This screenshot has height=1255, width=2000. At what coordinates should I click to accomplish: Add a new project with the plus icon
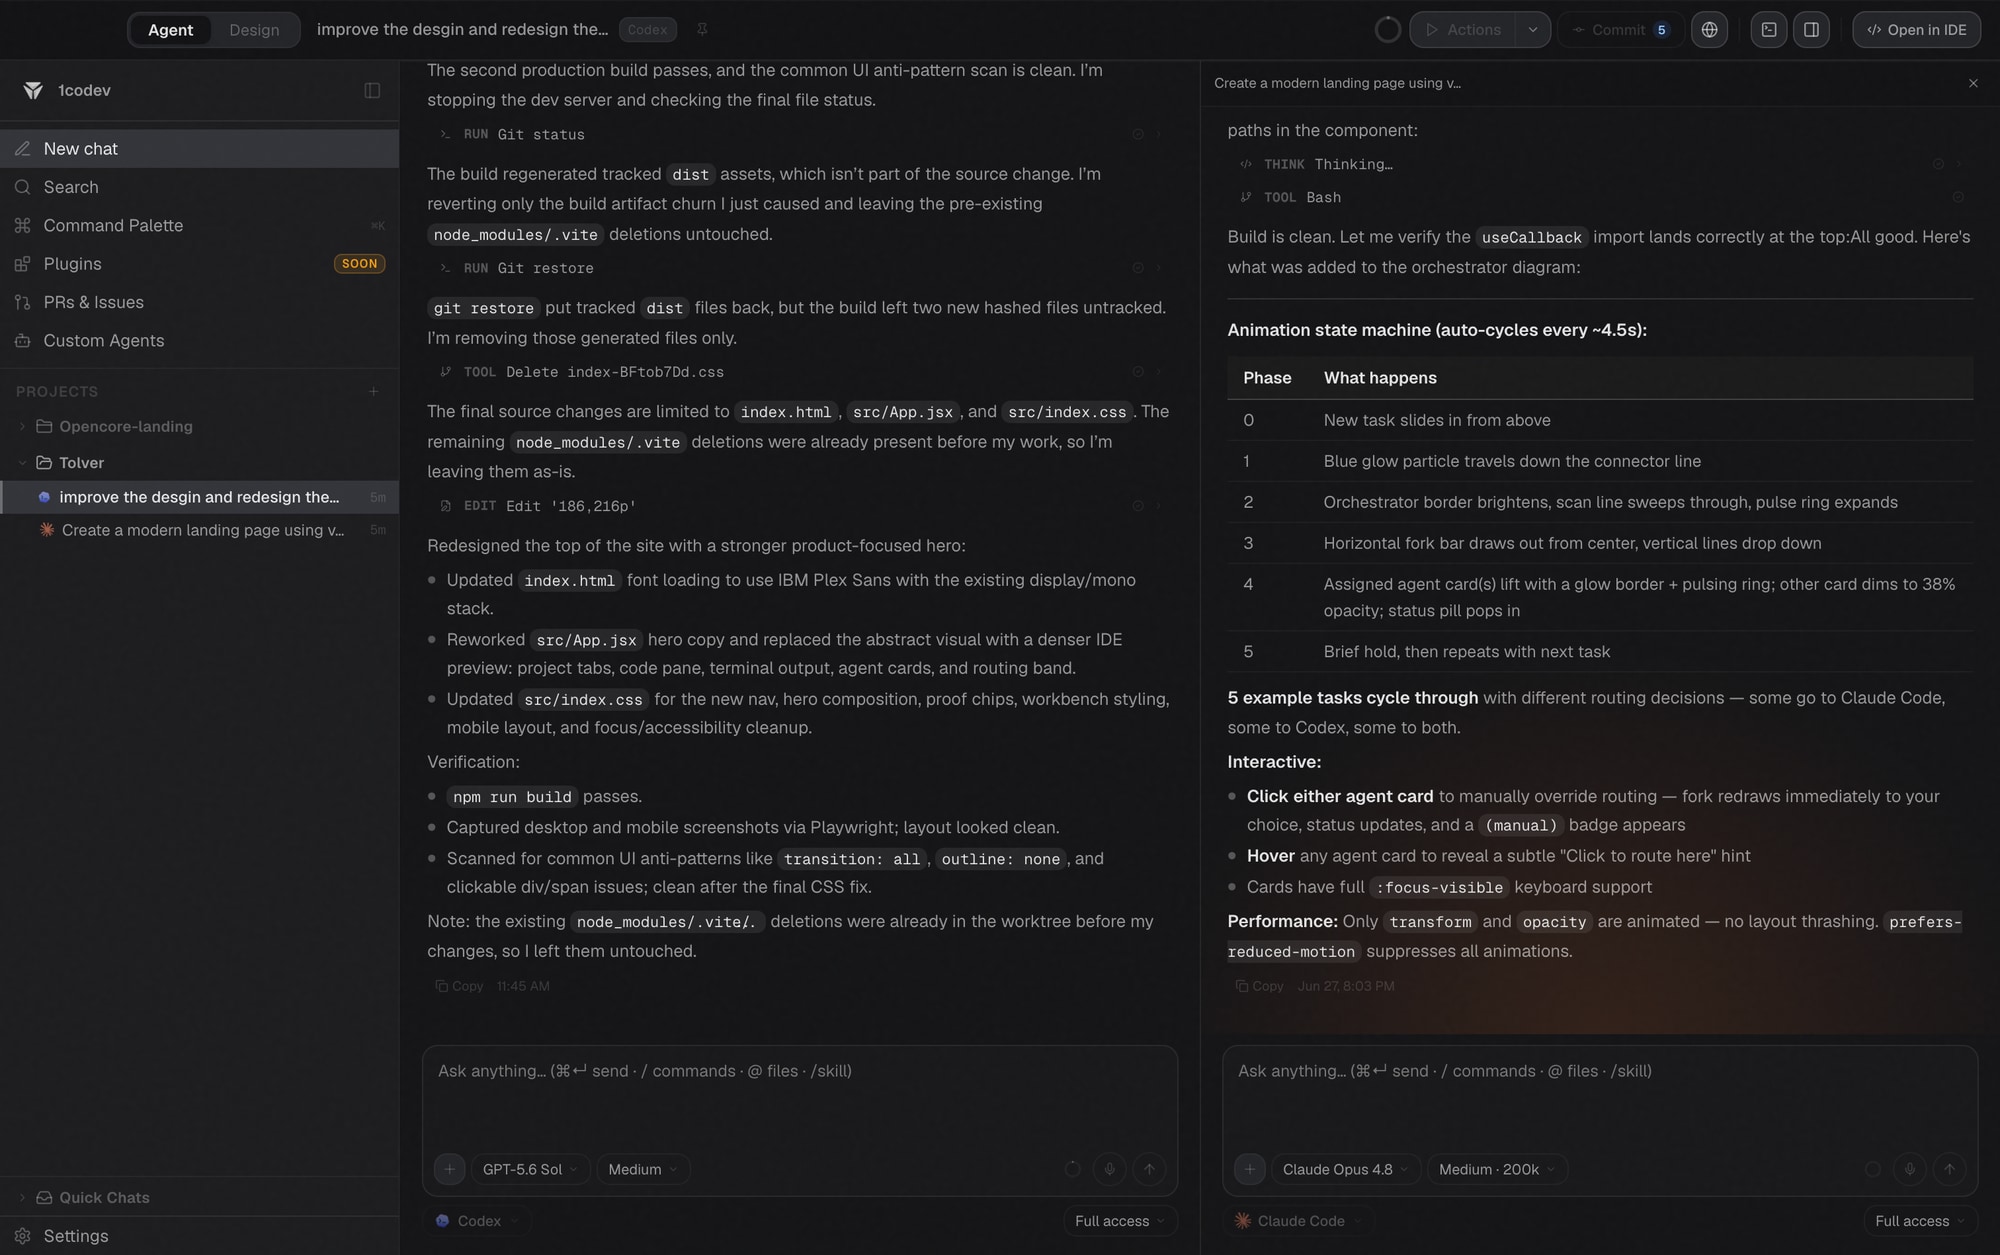coord(373,391)
